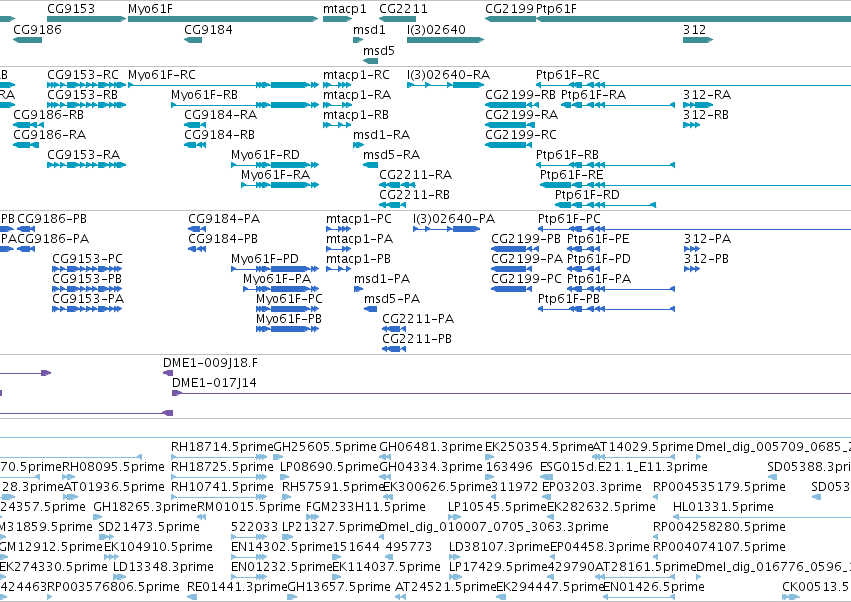
Task: Click transcript Myo61F-RD
Action: (275, 165)
